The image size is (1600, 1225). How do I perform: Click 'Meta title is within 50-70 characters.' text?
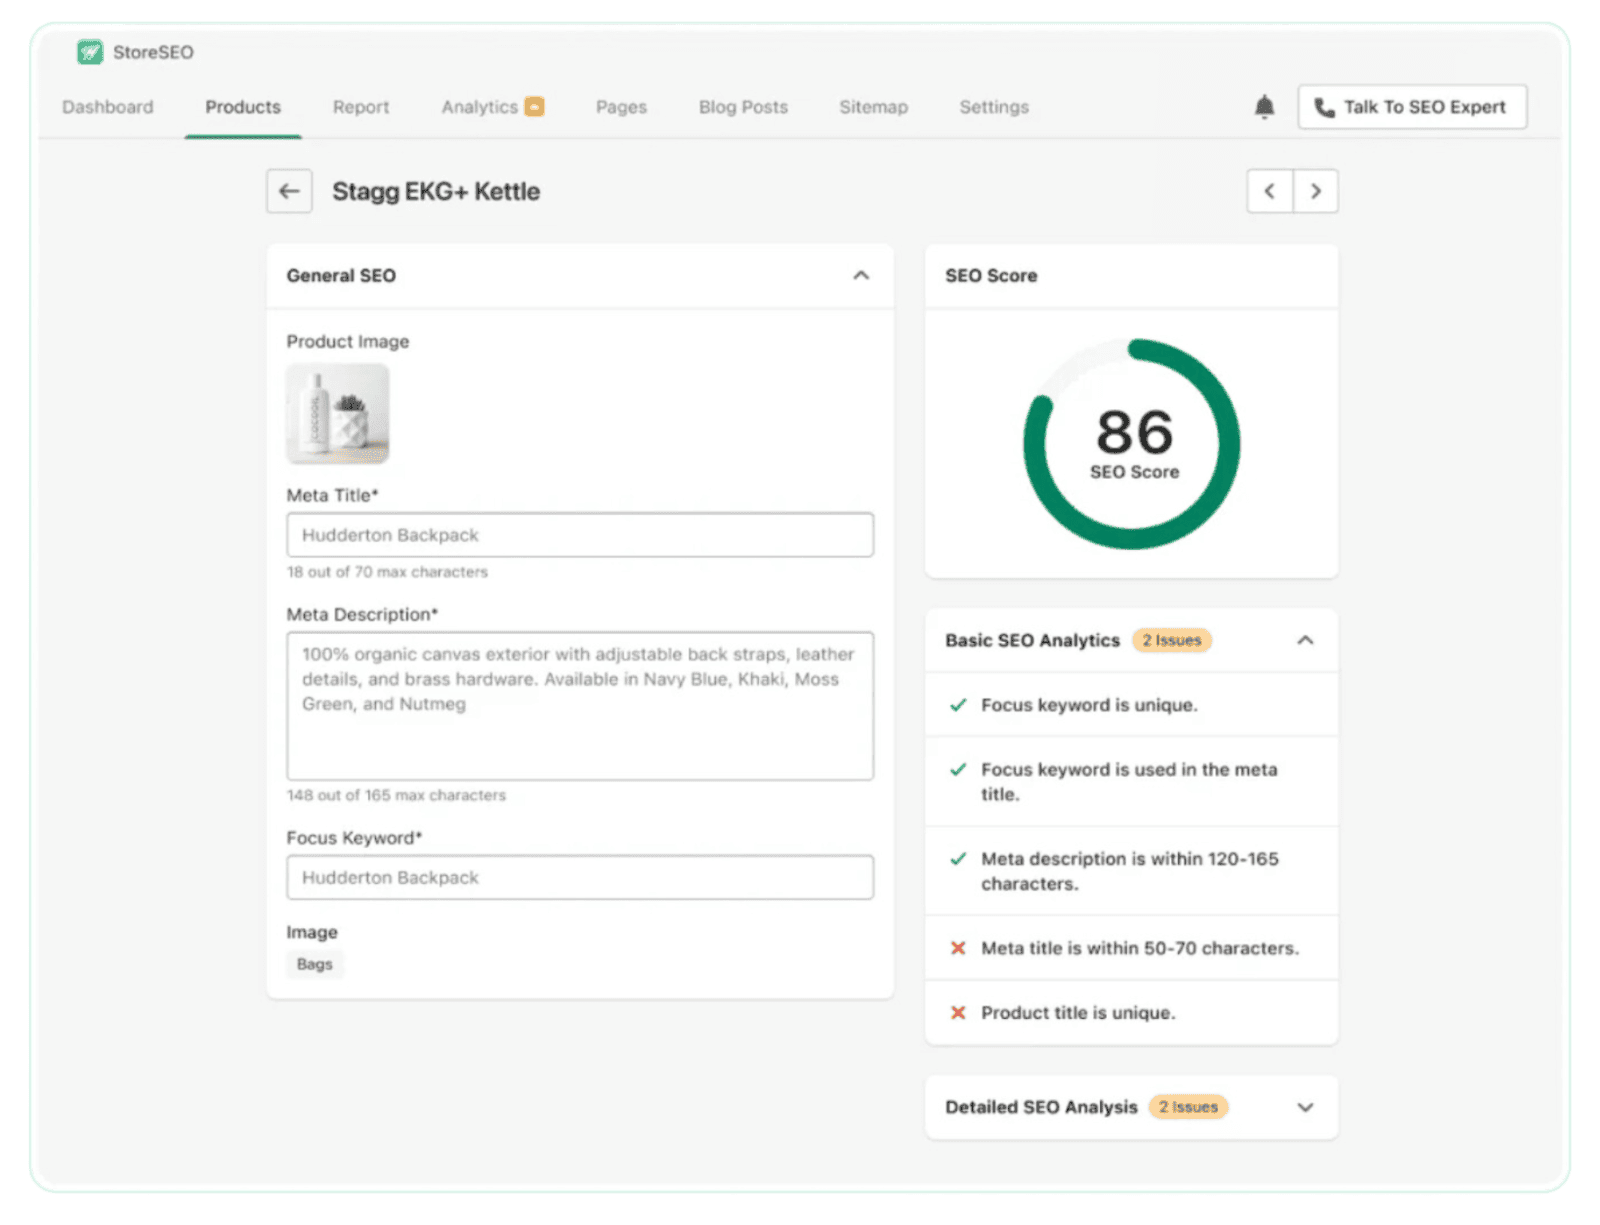pyautogui.click(x=1140, y=948)
